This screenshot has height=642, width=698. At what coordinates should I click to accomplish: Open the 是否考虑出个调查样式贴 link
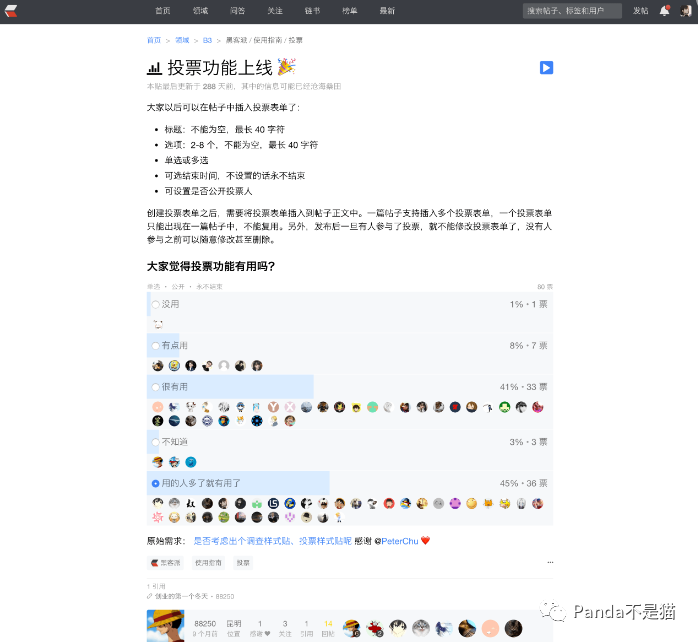tap(272, 541)
